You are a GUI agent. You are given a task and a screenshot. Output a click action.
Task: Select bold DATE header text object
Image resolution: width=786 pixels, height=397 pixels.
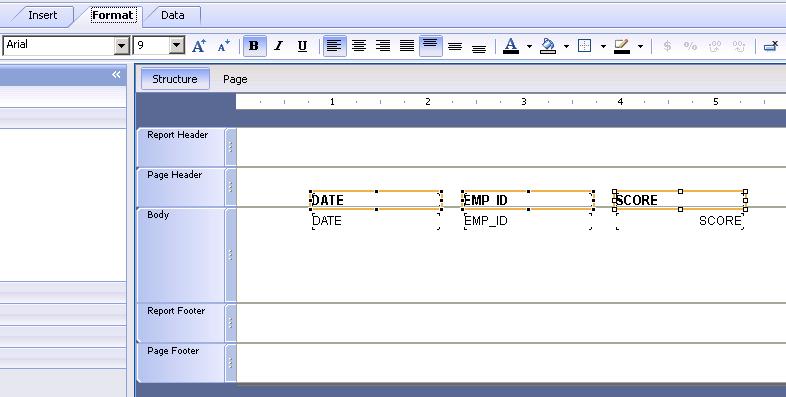[376, 200]
